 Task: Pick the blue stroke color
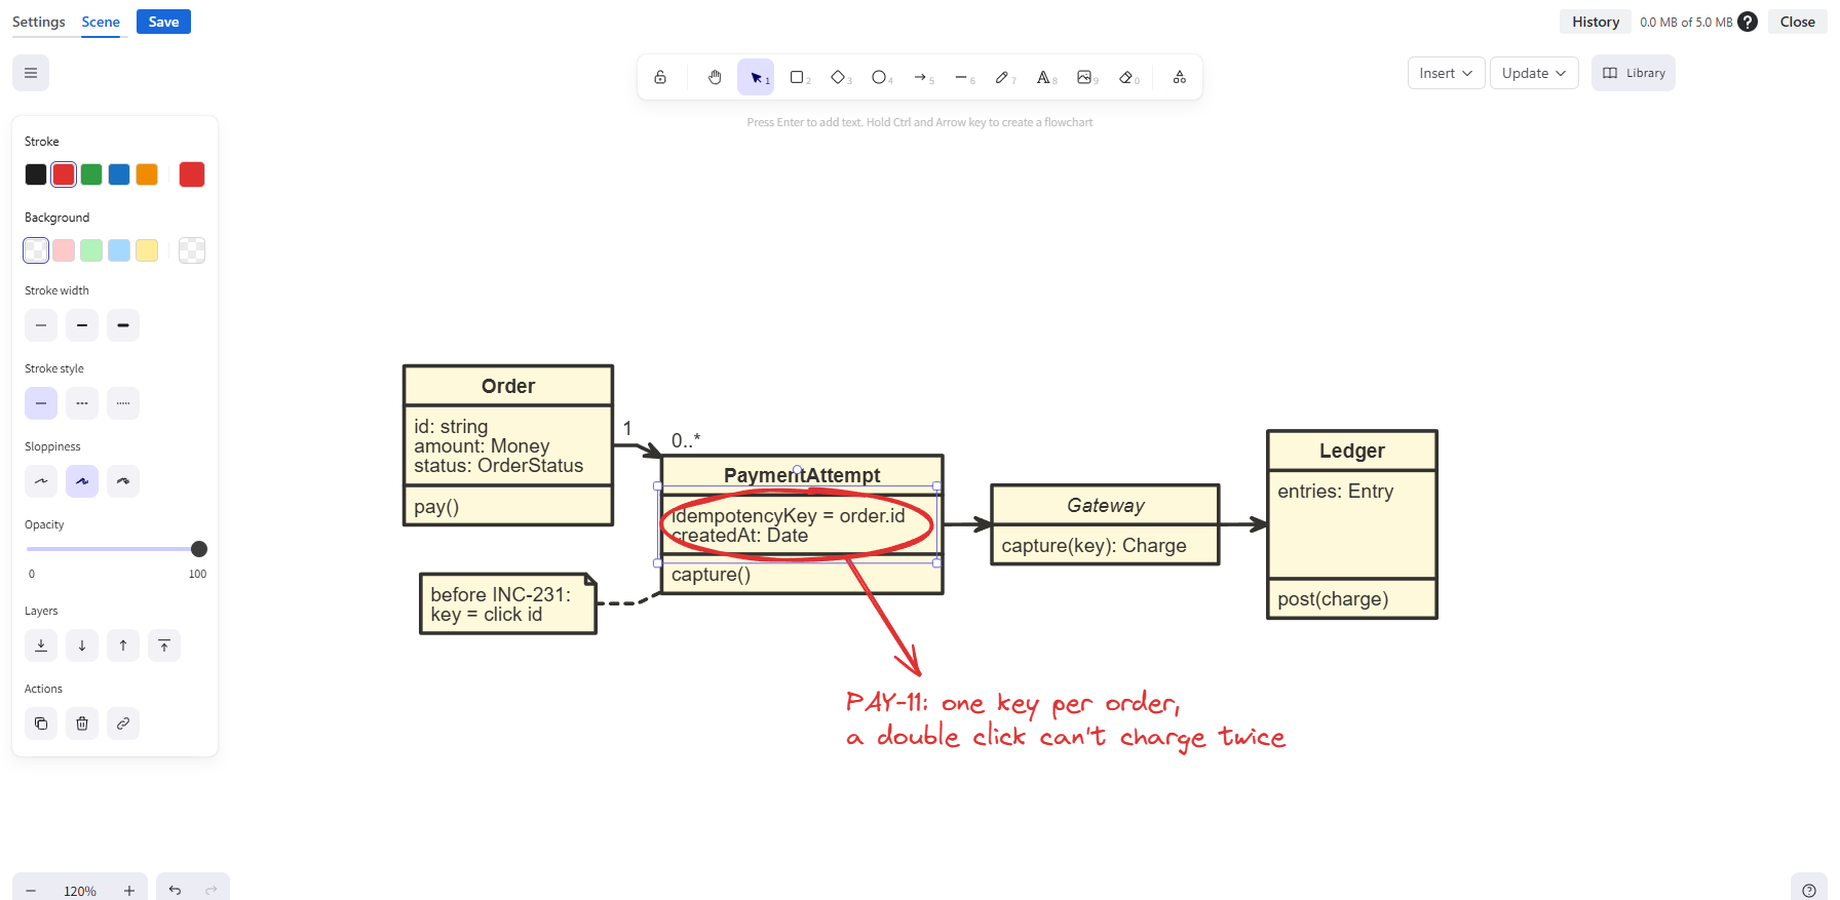tap(119, 174)
